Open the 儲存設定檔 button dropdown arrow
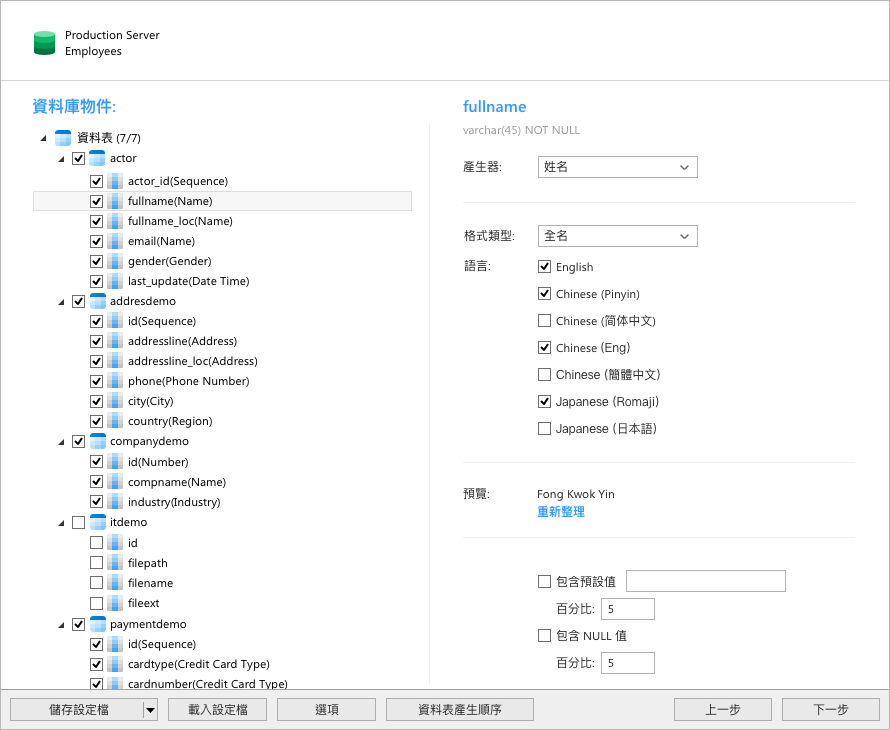 click(x=150, y=710)
